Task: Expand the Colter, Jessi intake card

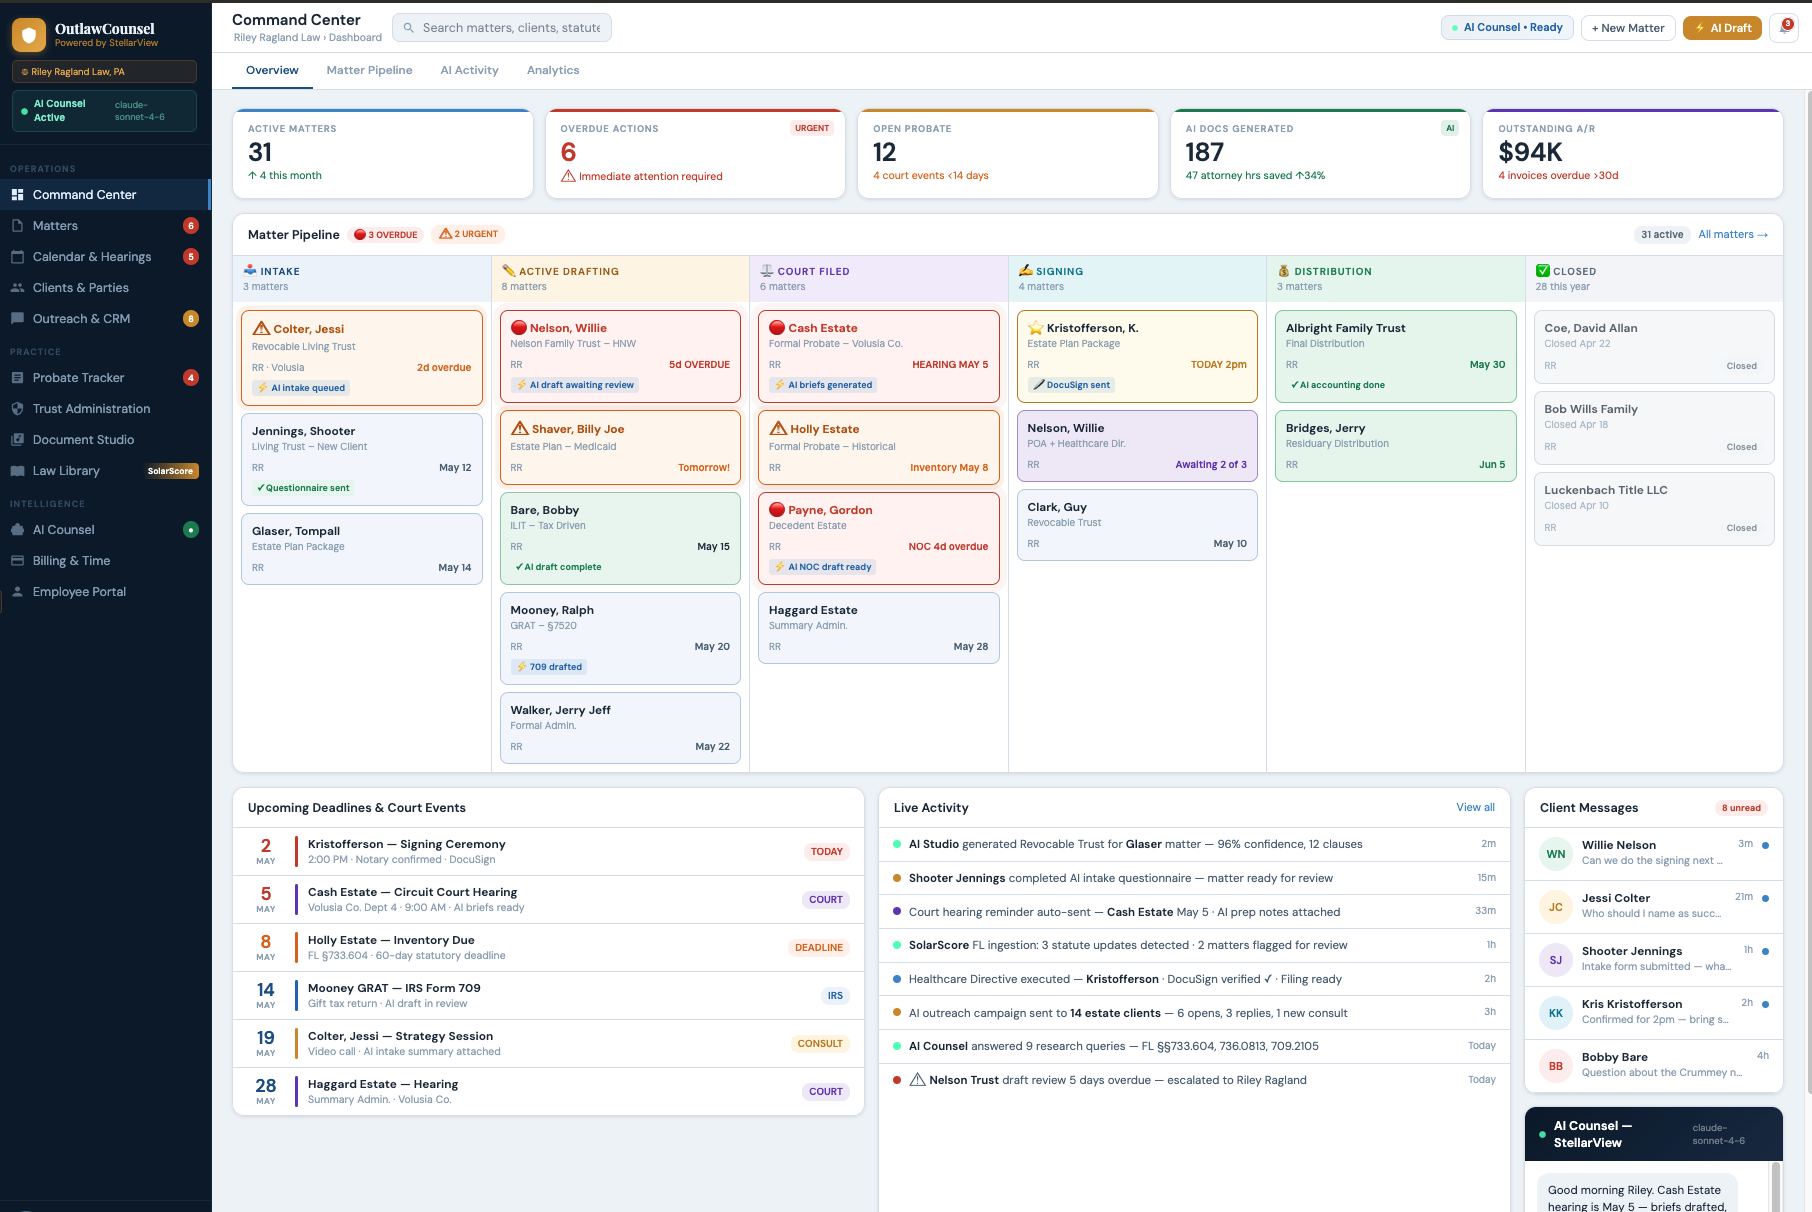Action: coord(361,357)
